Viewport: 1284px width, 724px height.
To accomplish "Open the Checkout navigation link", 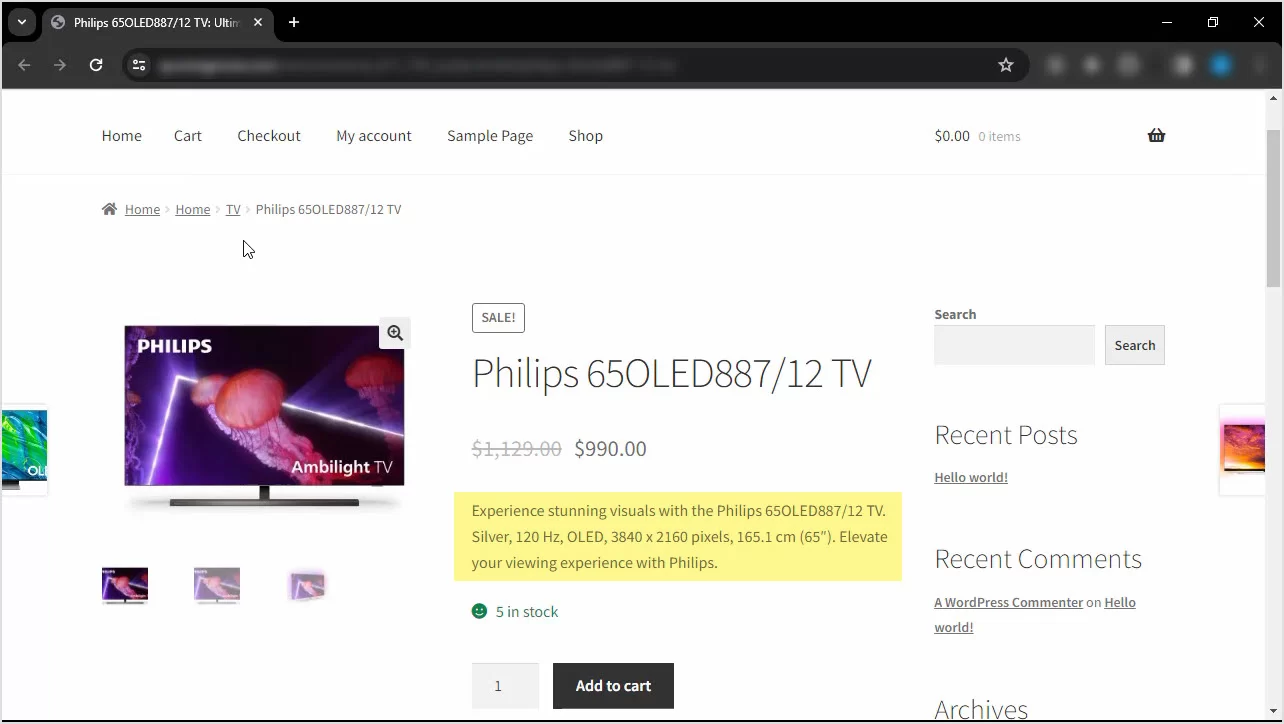I will (x=268, y=136).
